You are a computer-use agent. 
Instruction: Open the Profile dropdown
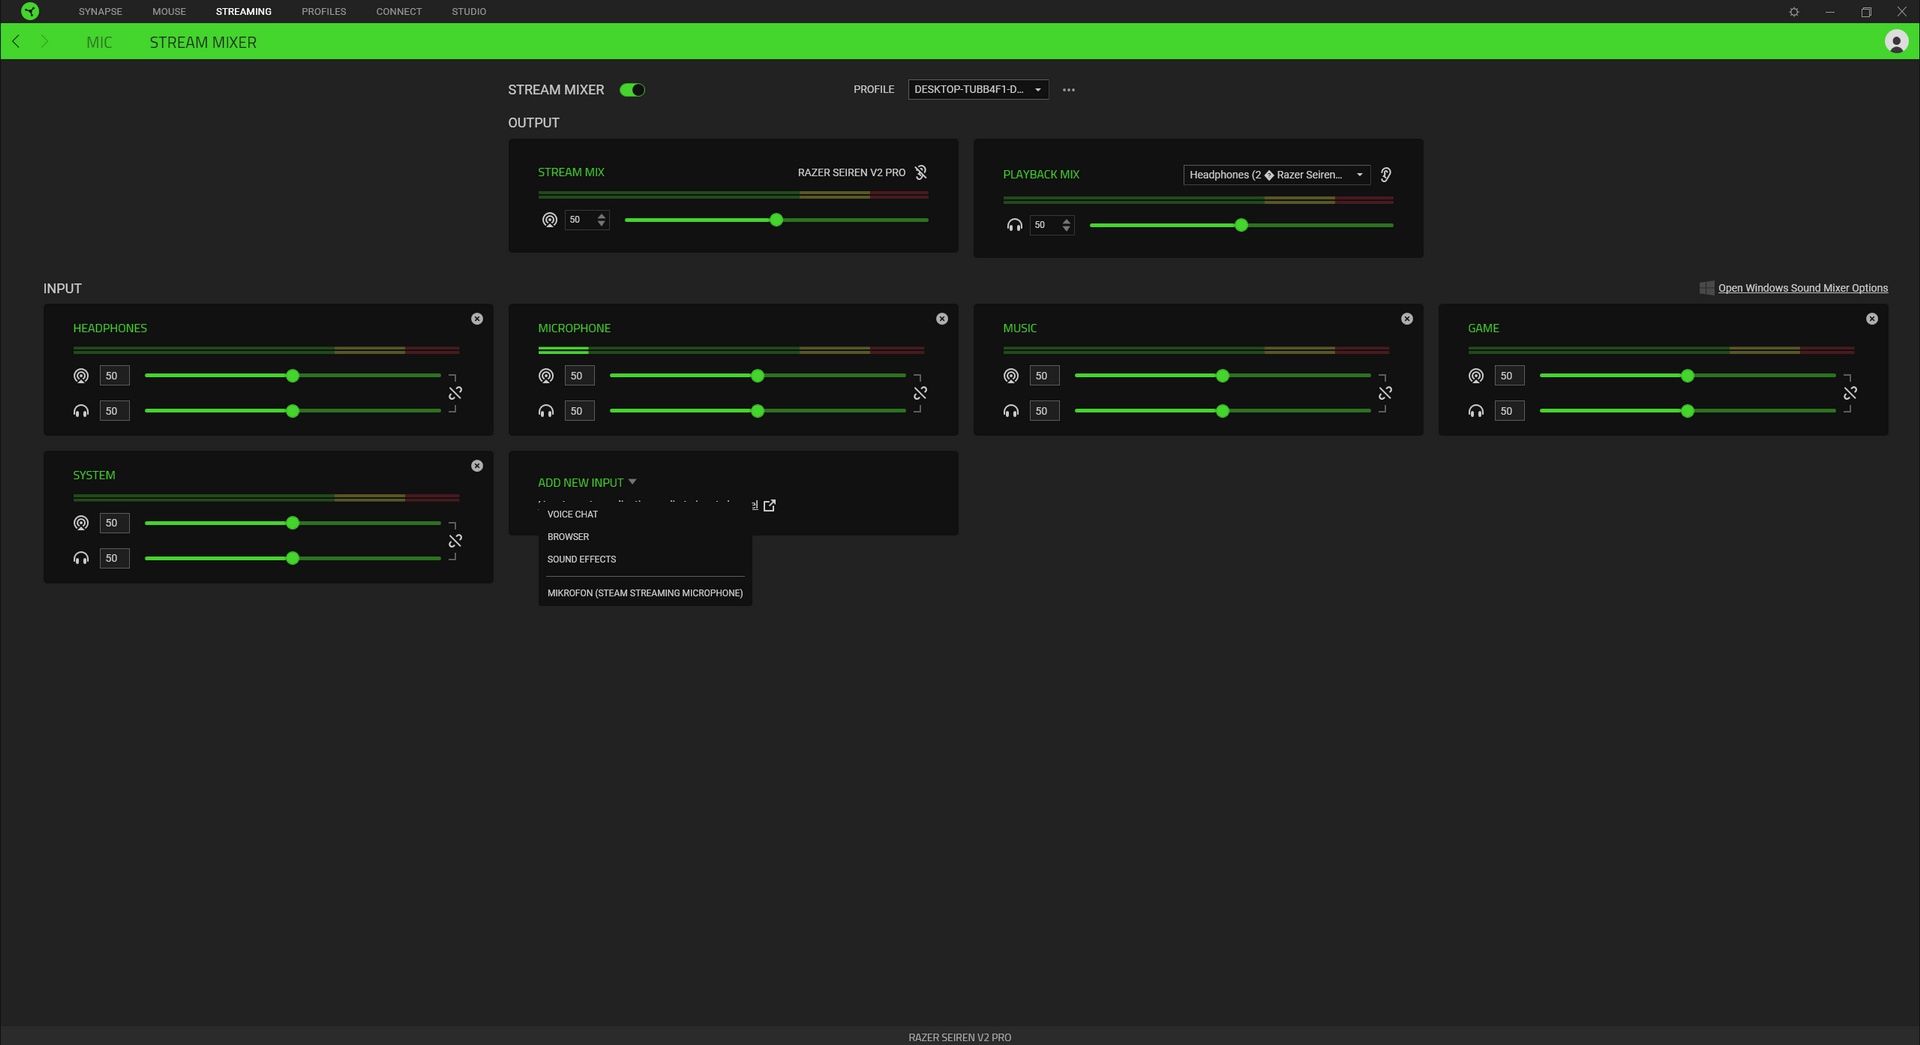[x=978, y=89]
